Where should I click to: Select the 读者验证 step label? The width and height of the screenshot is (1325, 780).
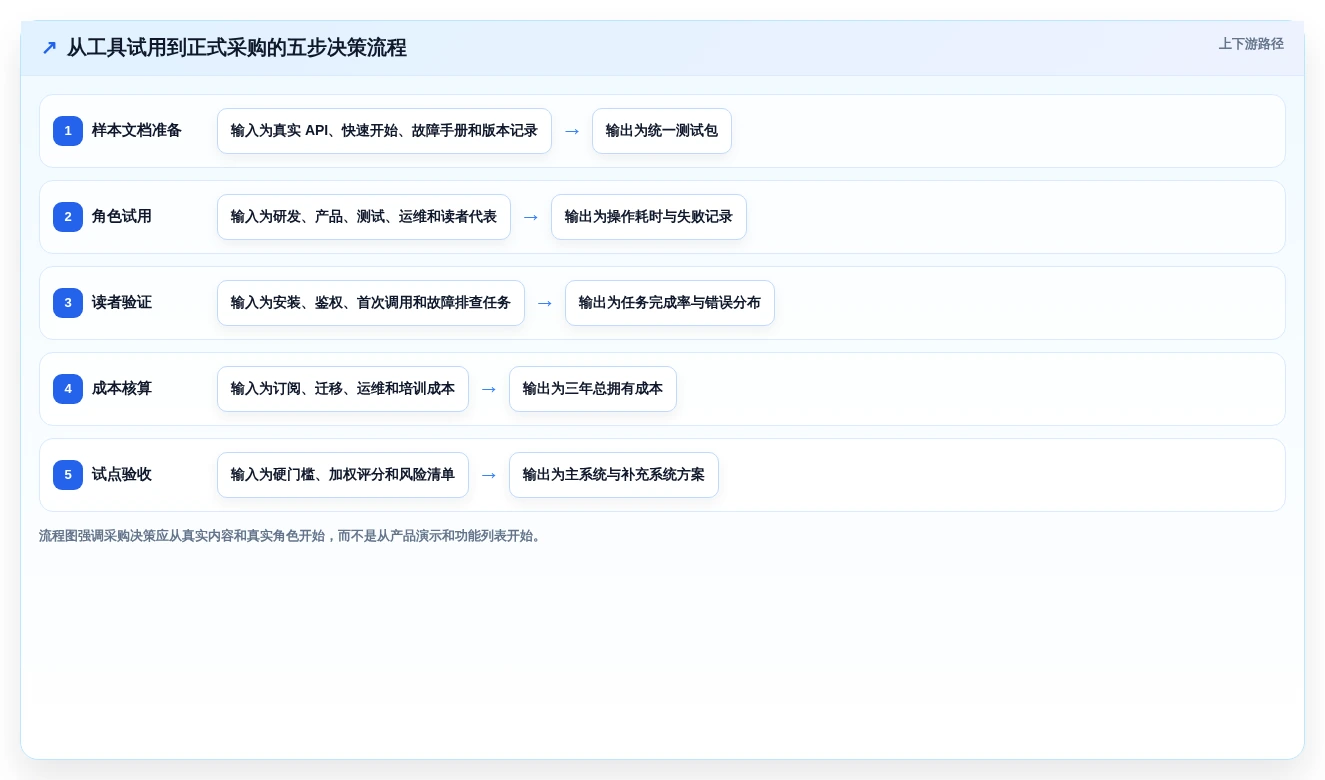tap(122, 303)
